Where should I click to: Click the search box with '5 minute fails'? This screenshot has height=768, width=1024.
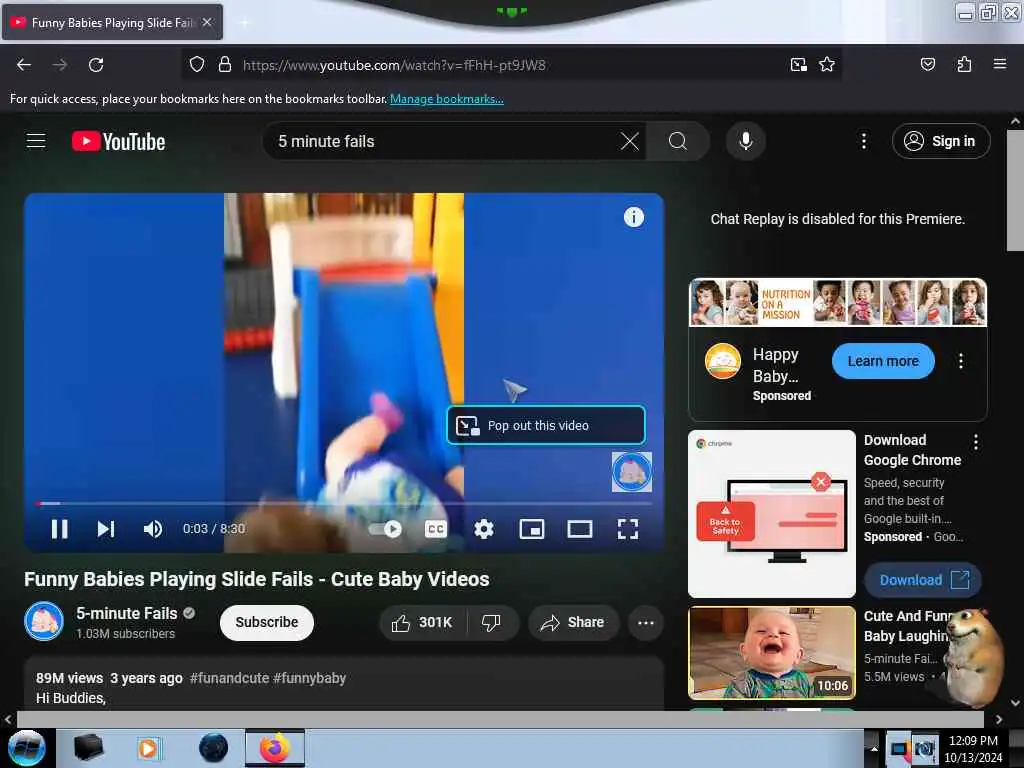444,141
